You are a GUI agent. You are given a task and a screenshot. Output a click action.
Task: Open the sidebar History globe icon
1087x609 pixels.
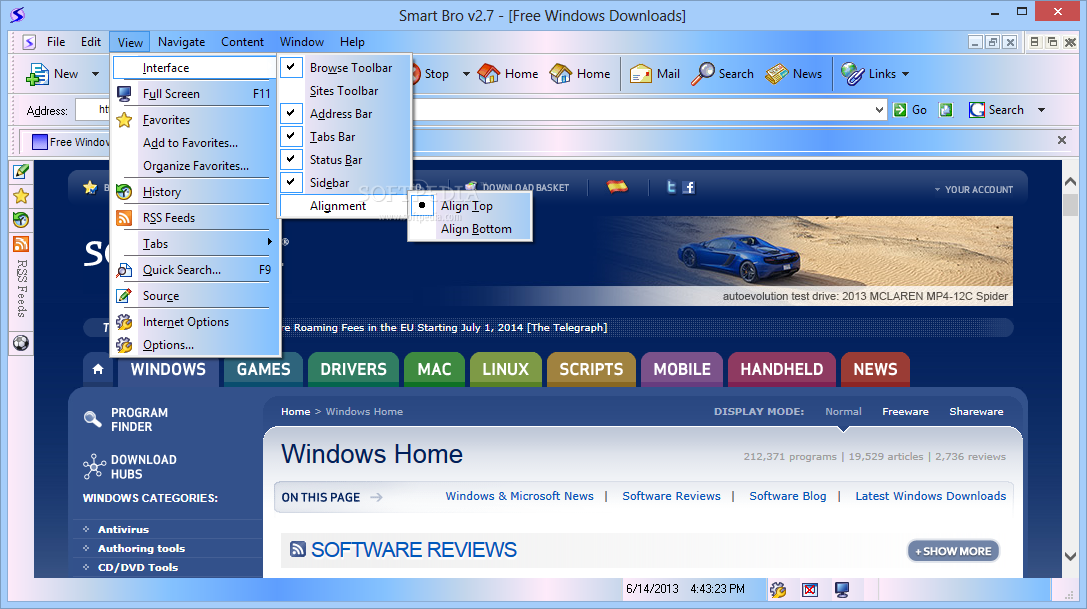pos(21,220)
